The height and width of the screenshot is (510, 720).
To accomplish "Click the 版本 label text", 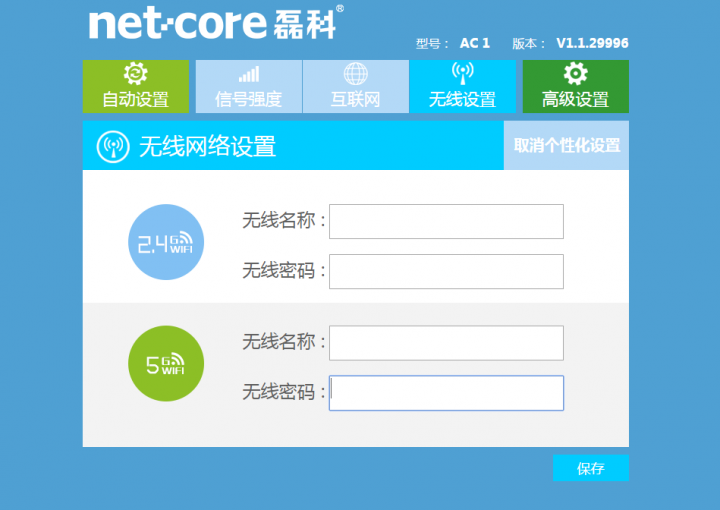I will tap(529, 44).
